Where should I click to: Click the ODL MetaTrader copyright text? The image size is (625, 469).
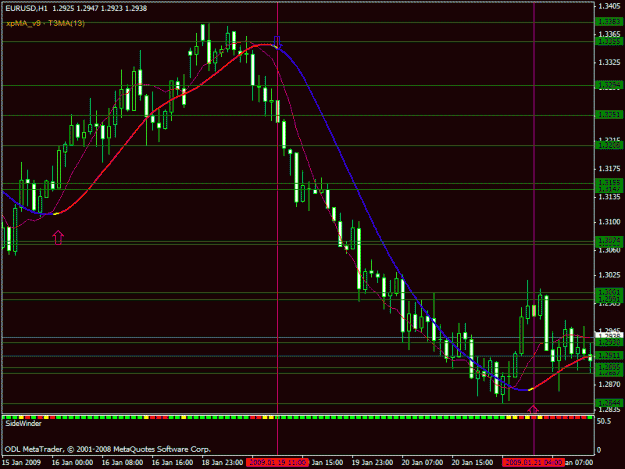coord(108,449)
